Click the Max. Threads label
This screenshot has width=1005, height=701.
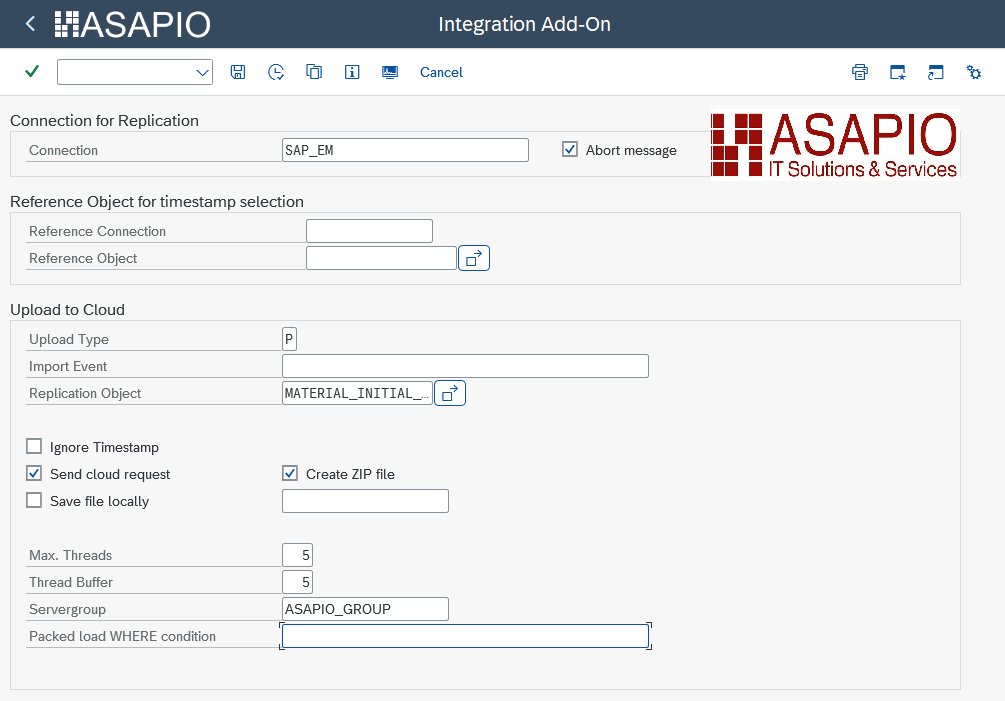coord(71,555)
